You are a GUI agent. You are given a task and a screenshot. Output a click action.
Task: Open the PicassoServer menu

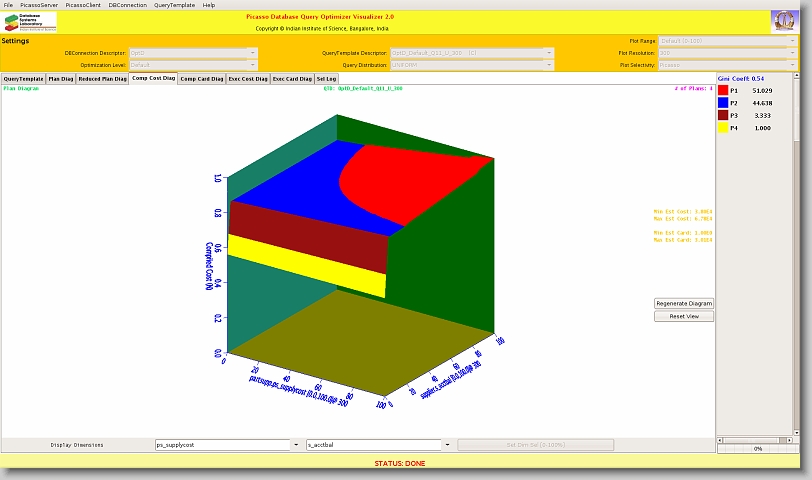[x=39, y=5]
